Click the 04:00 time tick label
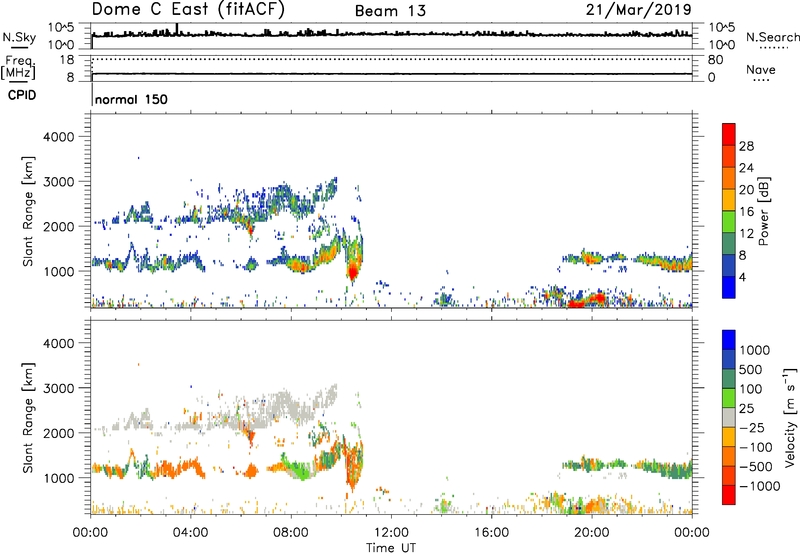The height and width of the screenshot is (554, 800). (x=191, y=533)
